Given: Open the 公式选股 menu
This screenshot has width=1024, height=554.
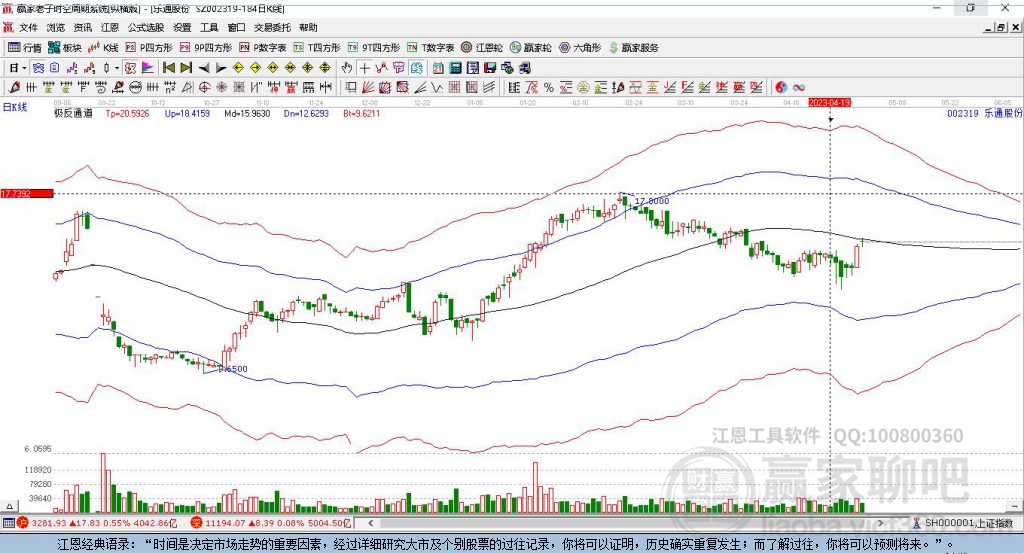Looking at the screenshot, I should (x=146, y=27).
